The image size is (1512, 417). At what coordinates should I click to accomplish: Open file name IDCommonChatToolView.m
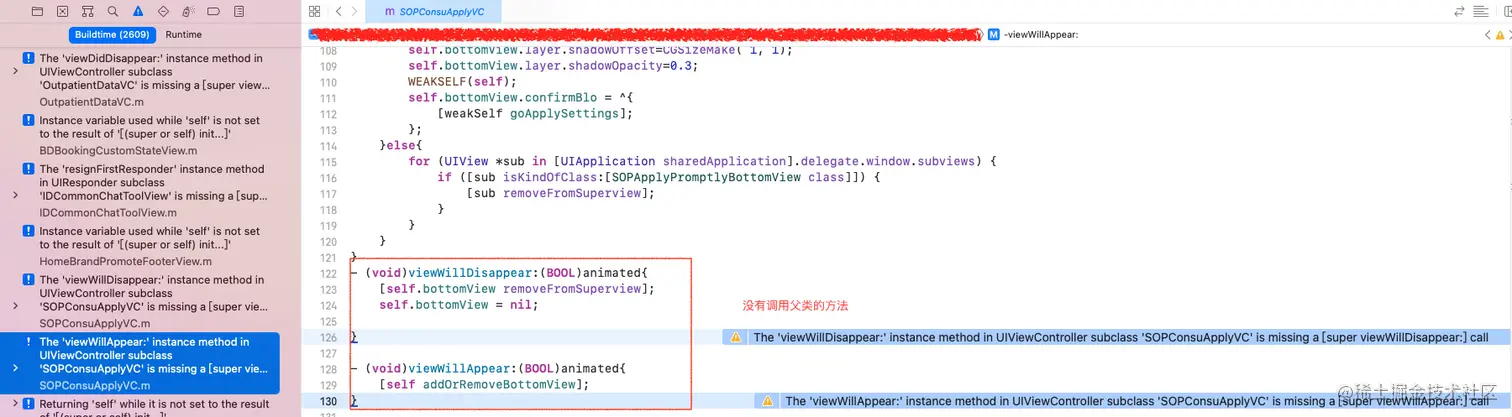click(108, 212)
